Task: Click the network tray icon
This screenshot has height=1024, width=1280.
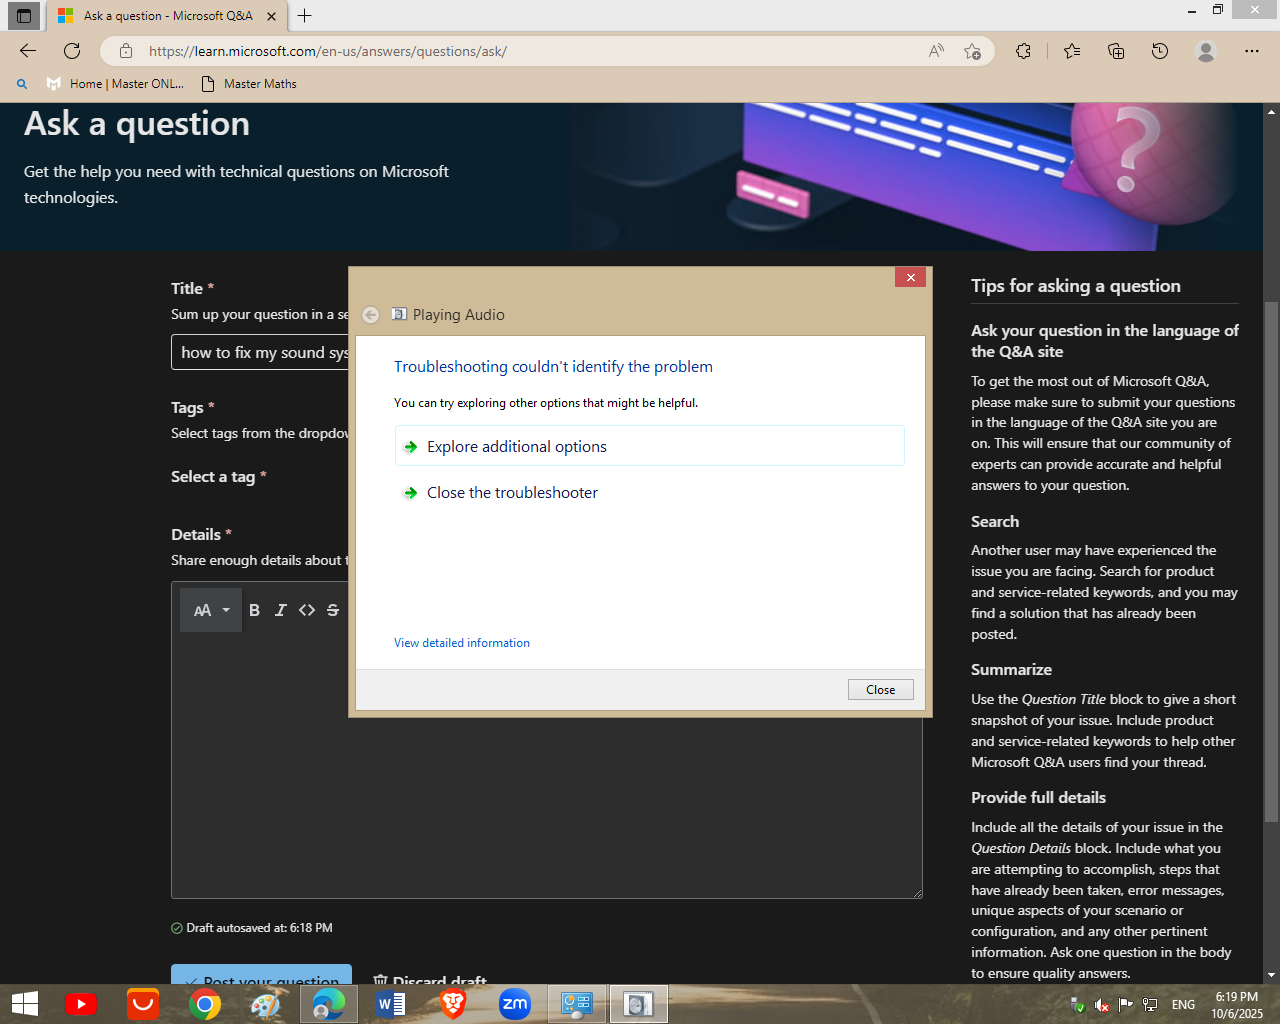Action: point(1150,1005)
